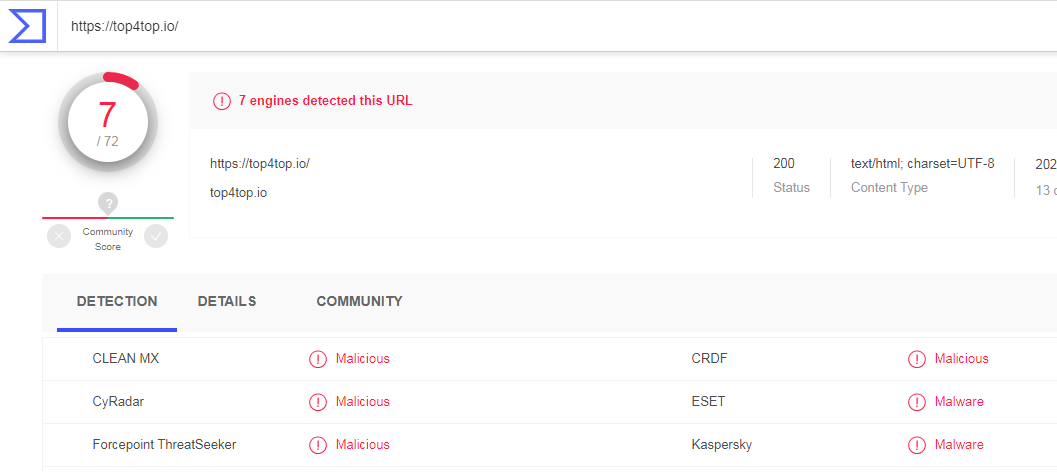The height and width of the screenshot is (472, 1057).
Task: Click the alert icon beside '7 engines detected'
Action: click(221, 101)
